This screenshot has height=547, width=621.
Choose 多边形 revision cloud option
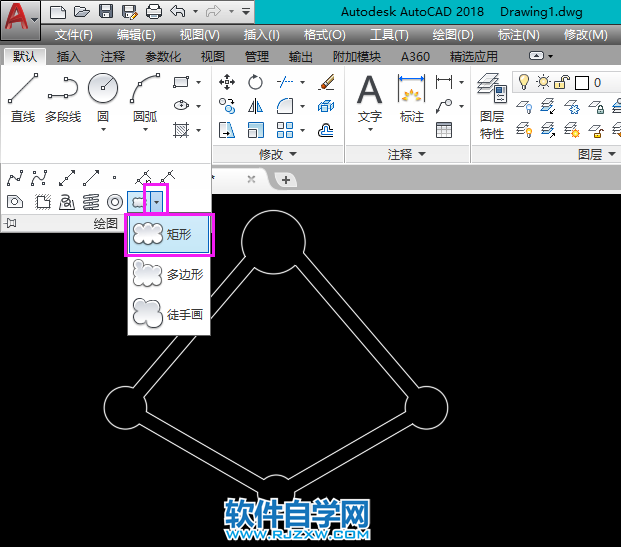(x=168, y=274)
